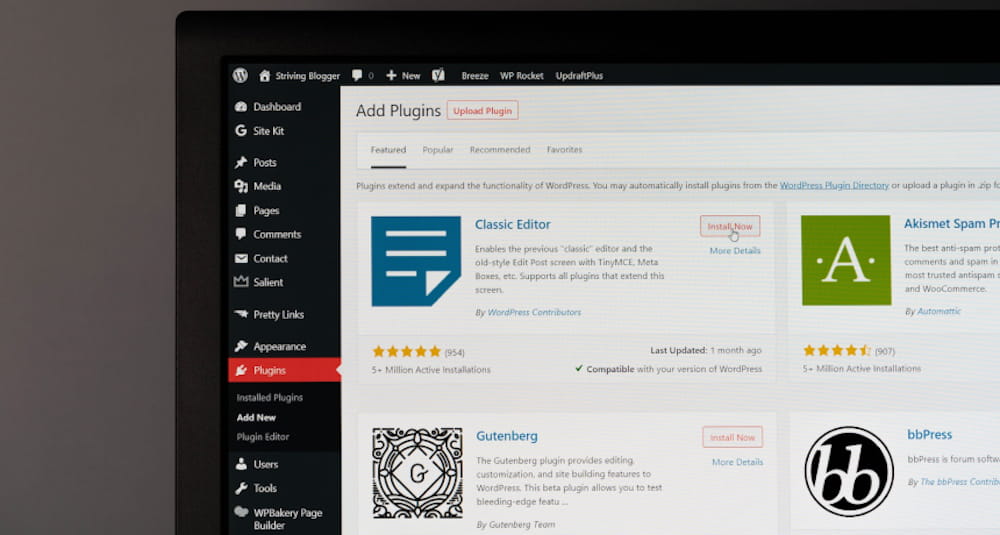Viewport: 1000px width, 535px height.
Task: Switch to the Popular tab
Action: click(x=437, y=150)
